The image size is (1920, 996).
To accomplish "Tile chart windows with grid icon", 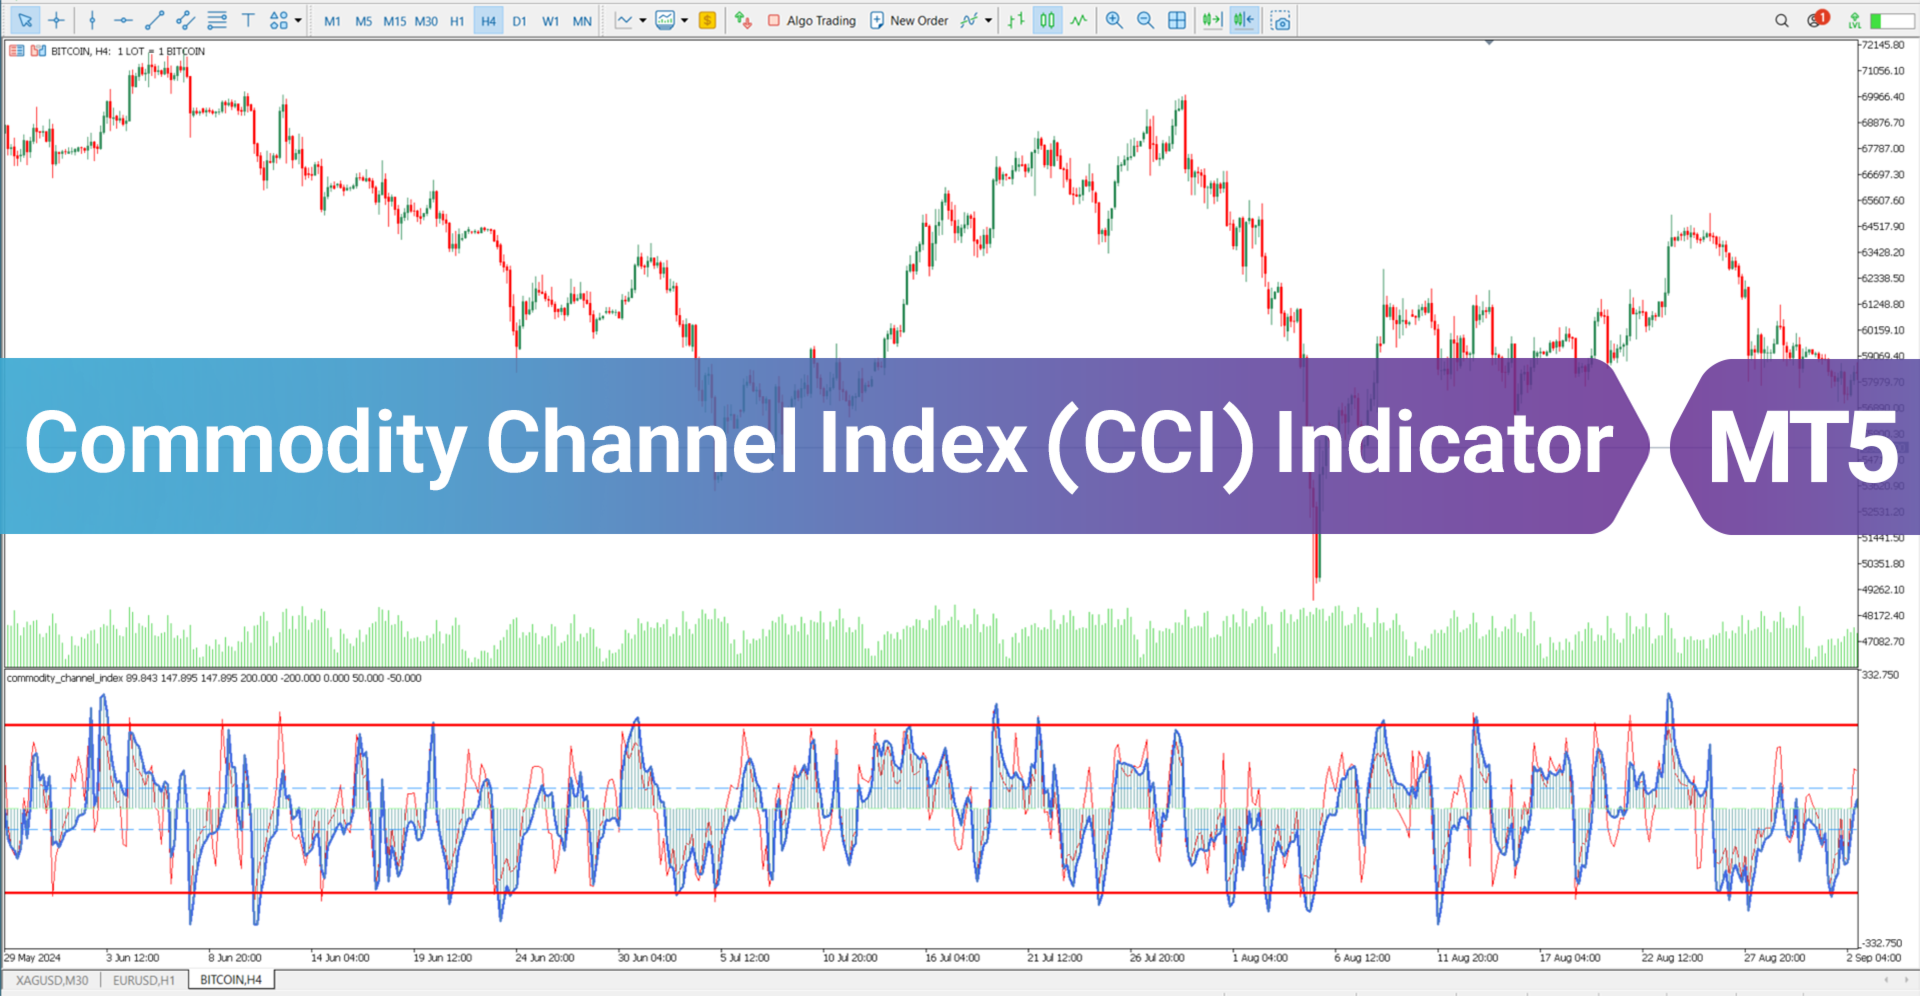I will click(x=1177, y=20).
